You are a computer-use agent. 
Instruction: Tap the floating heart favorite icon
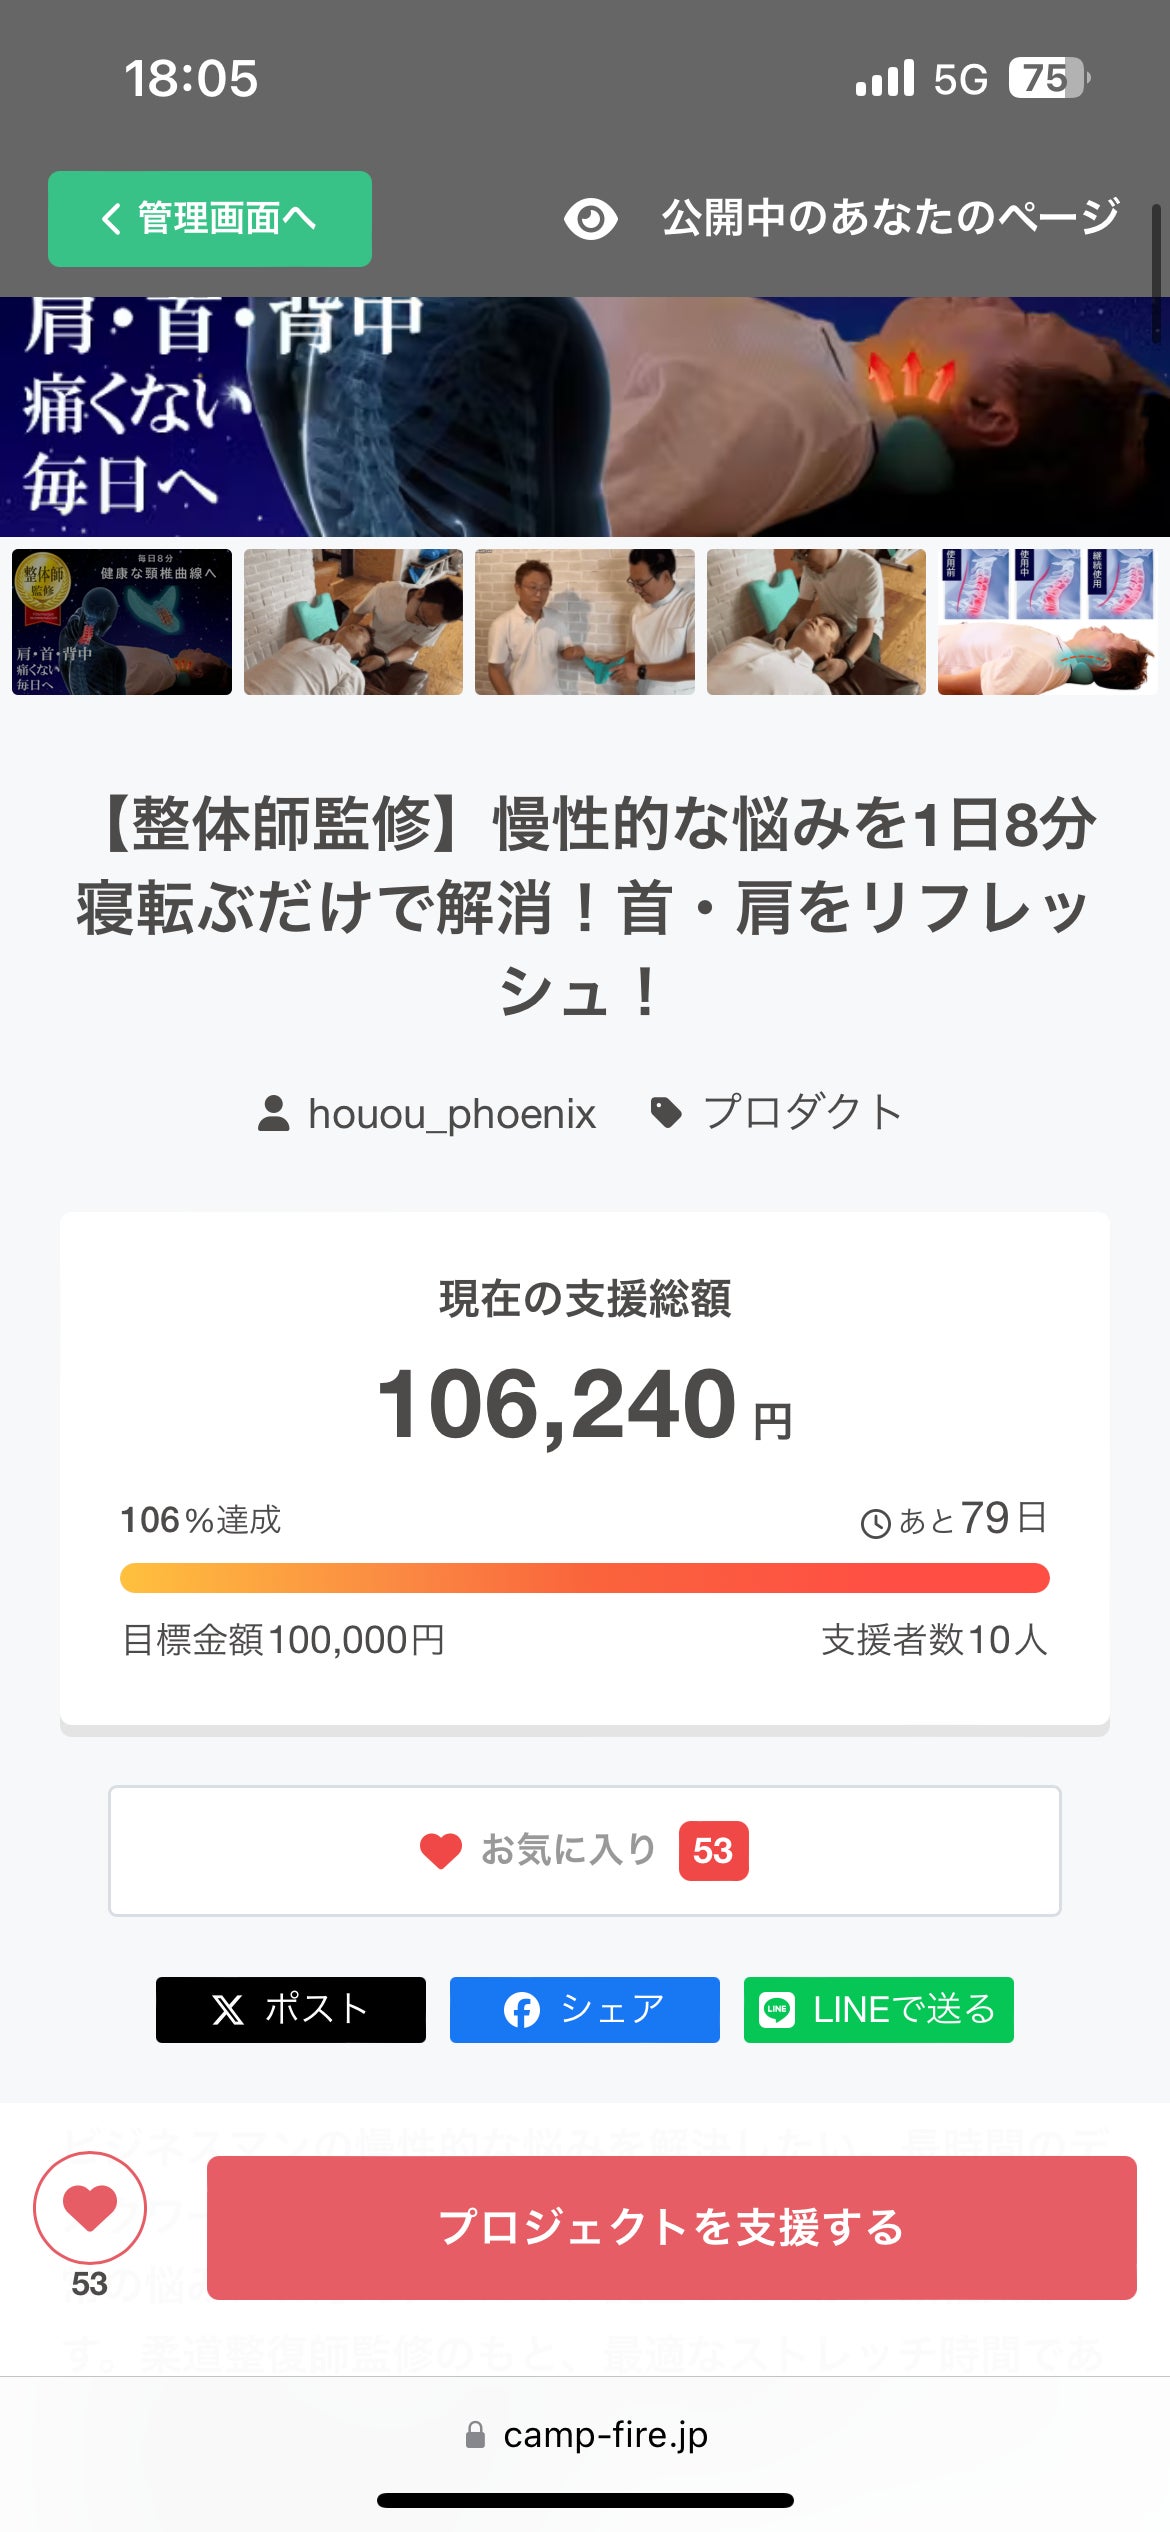[x=90, y=2207]
